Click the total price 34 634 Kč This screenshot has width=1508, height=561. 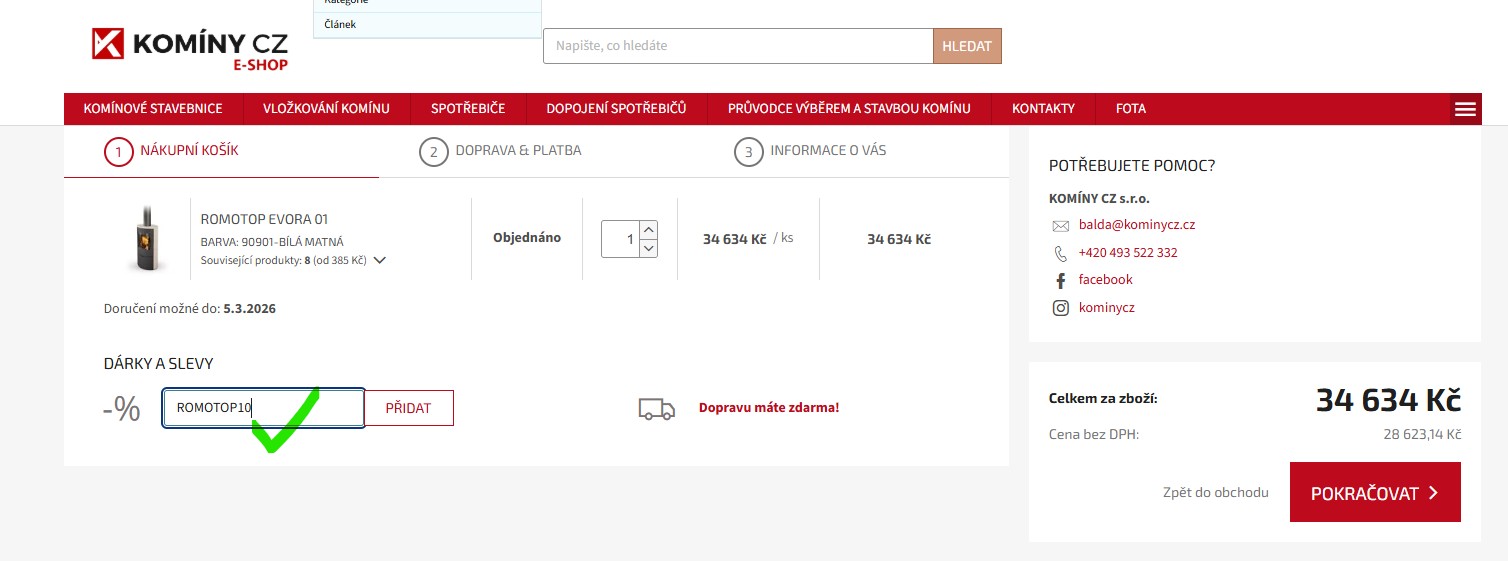(1388, 400)
